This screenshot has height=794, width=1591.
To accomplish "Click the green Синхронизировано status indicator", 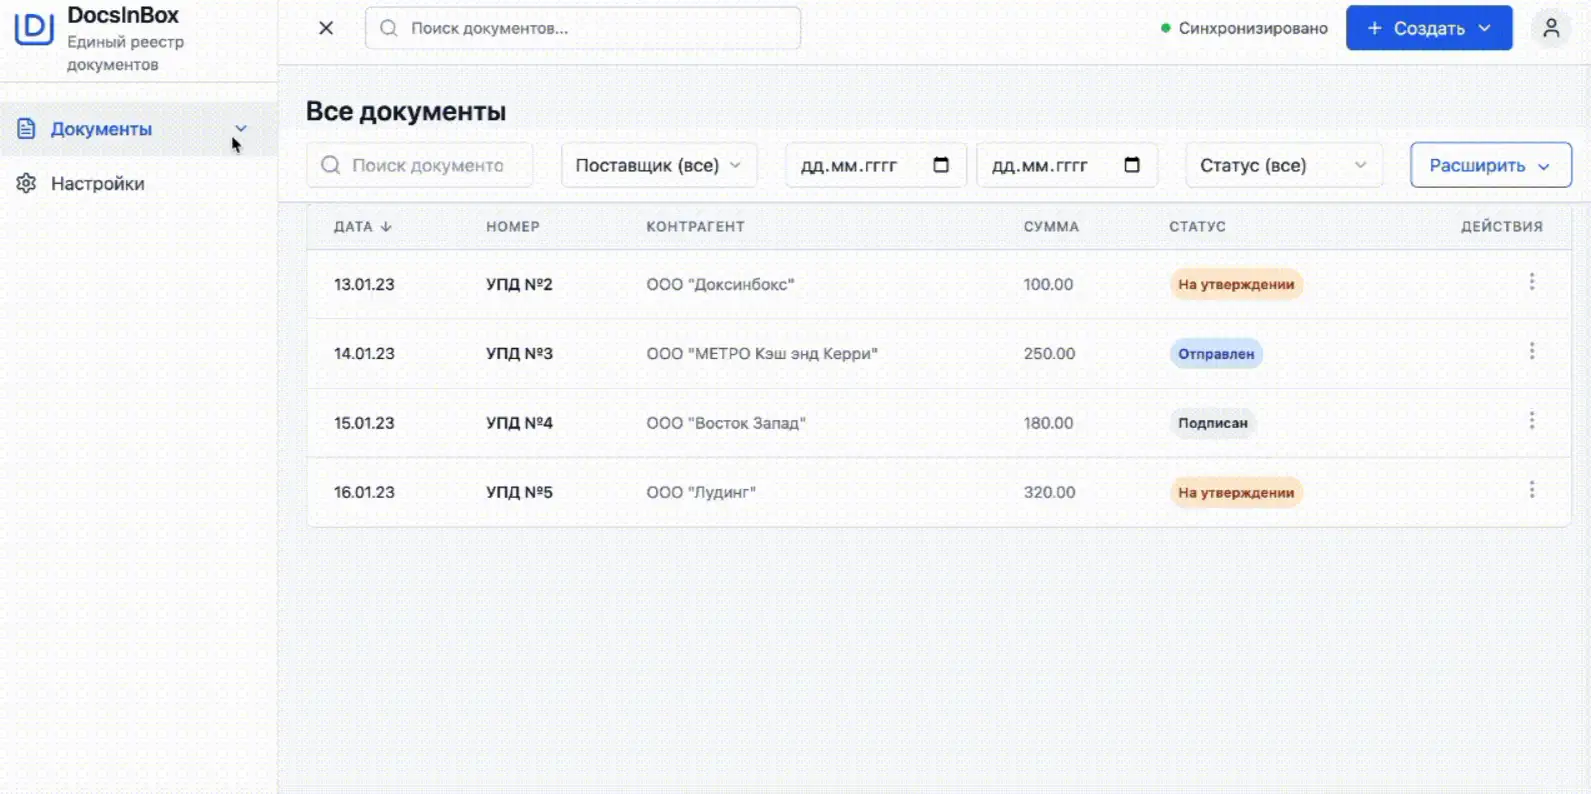I will tap(1166, 28).
